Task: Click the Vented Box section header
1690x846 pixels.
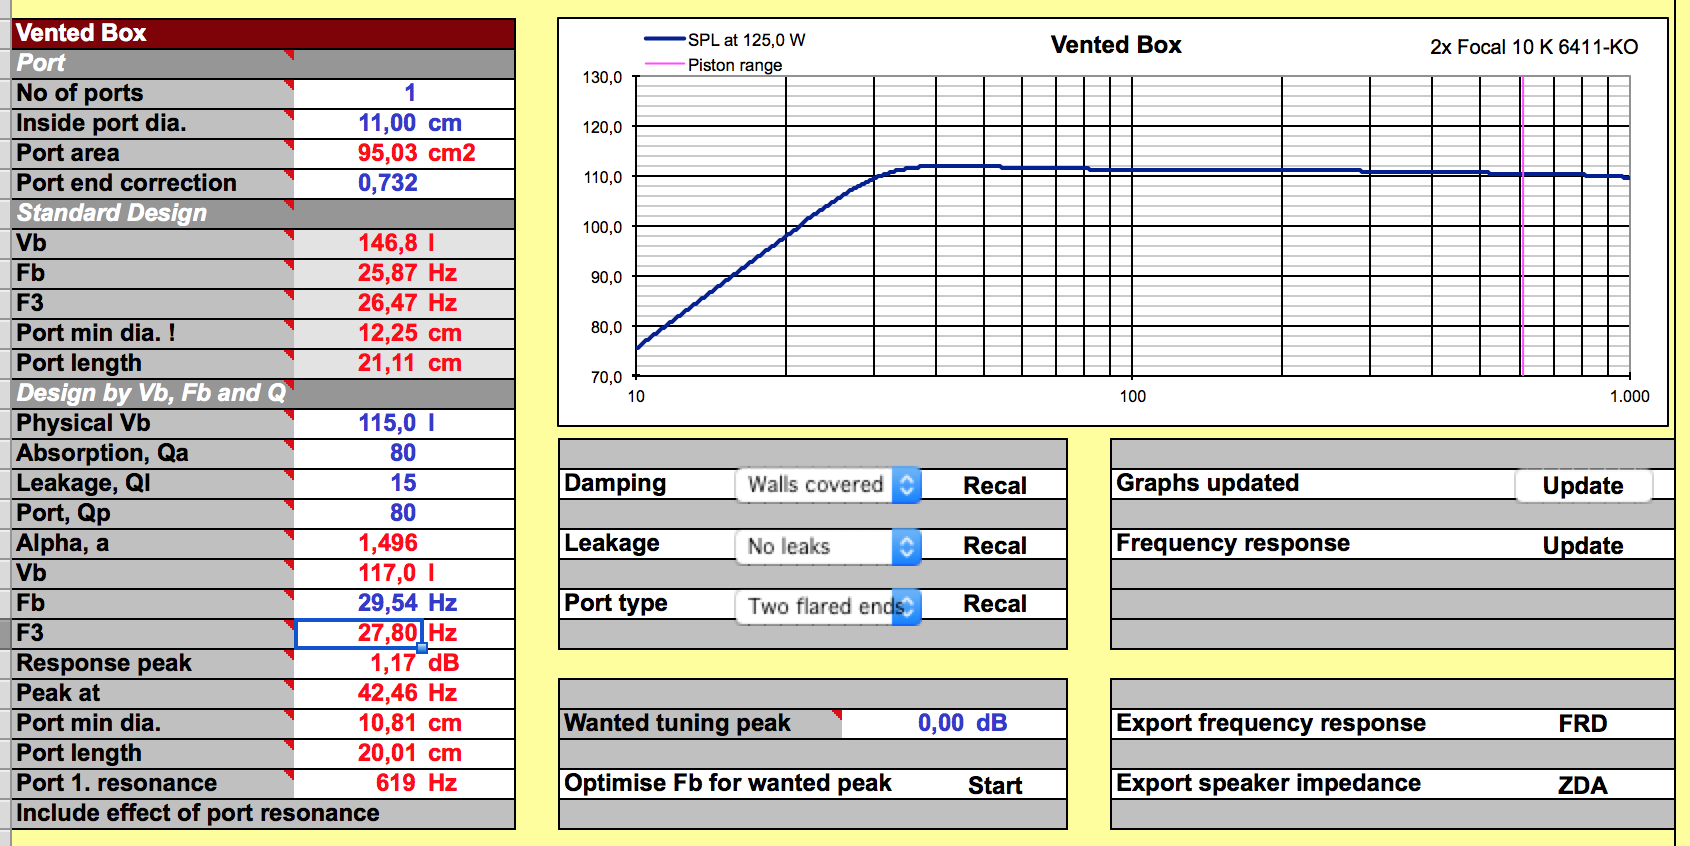Action: pos(264,33)
